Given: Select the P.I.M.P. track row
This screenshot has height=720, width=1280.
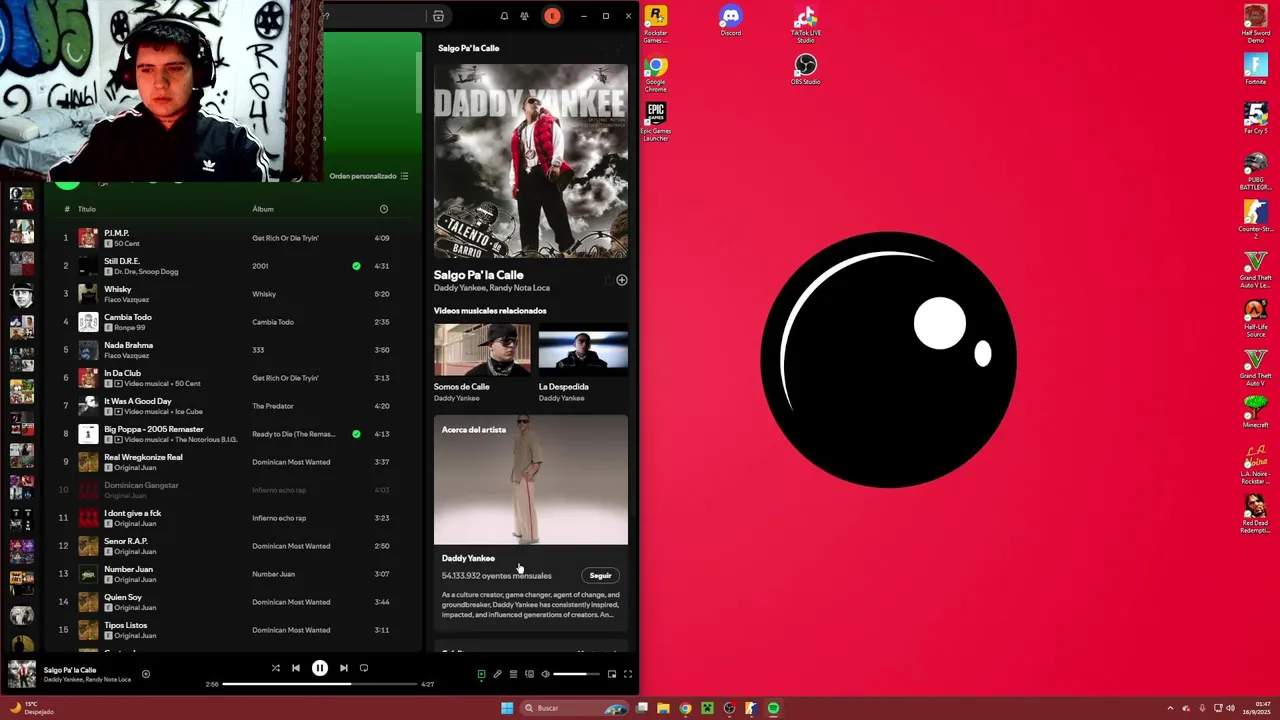Looking at the screenshot, I should 230,238.
